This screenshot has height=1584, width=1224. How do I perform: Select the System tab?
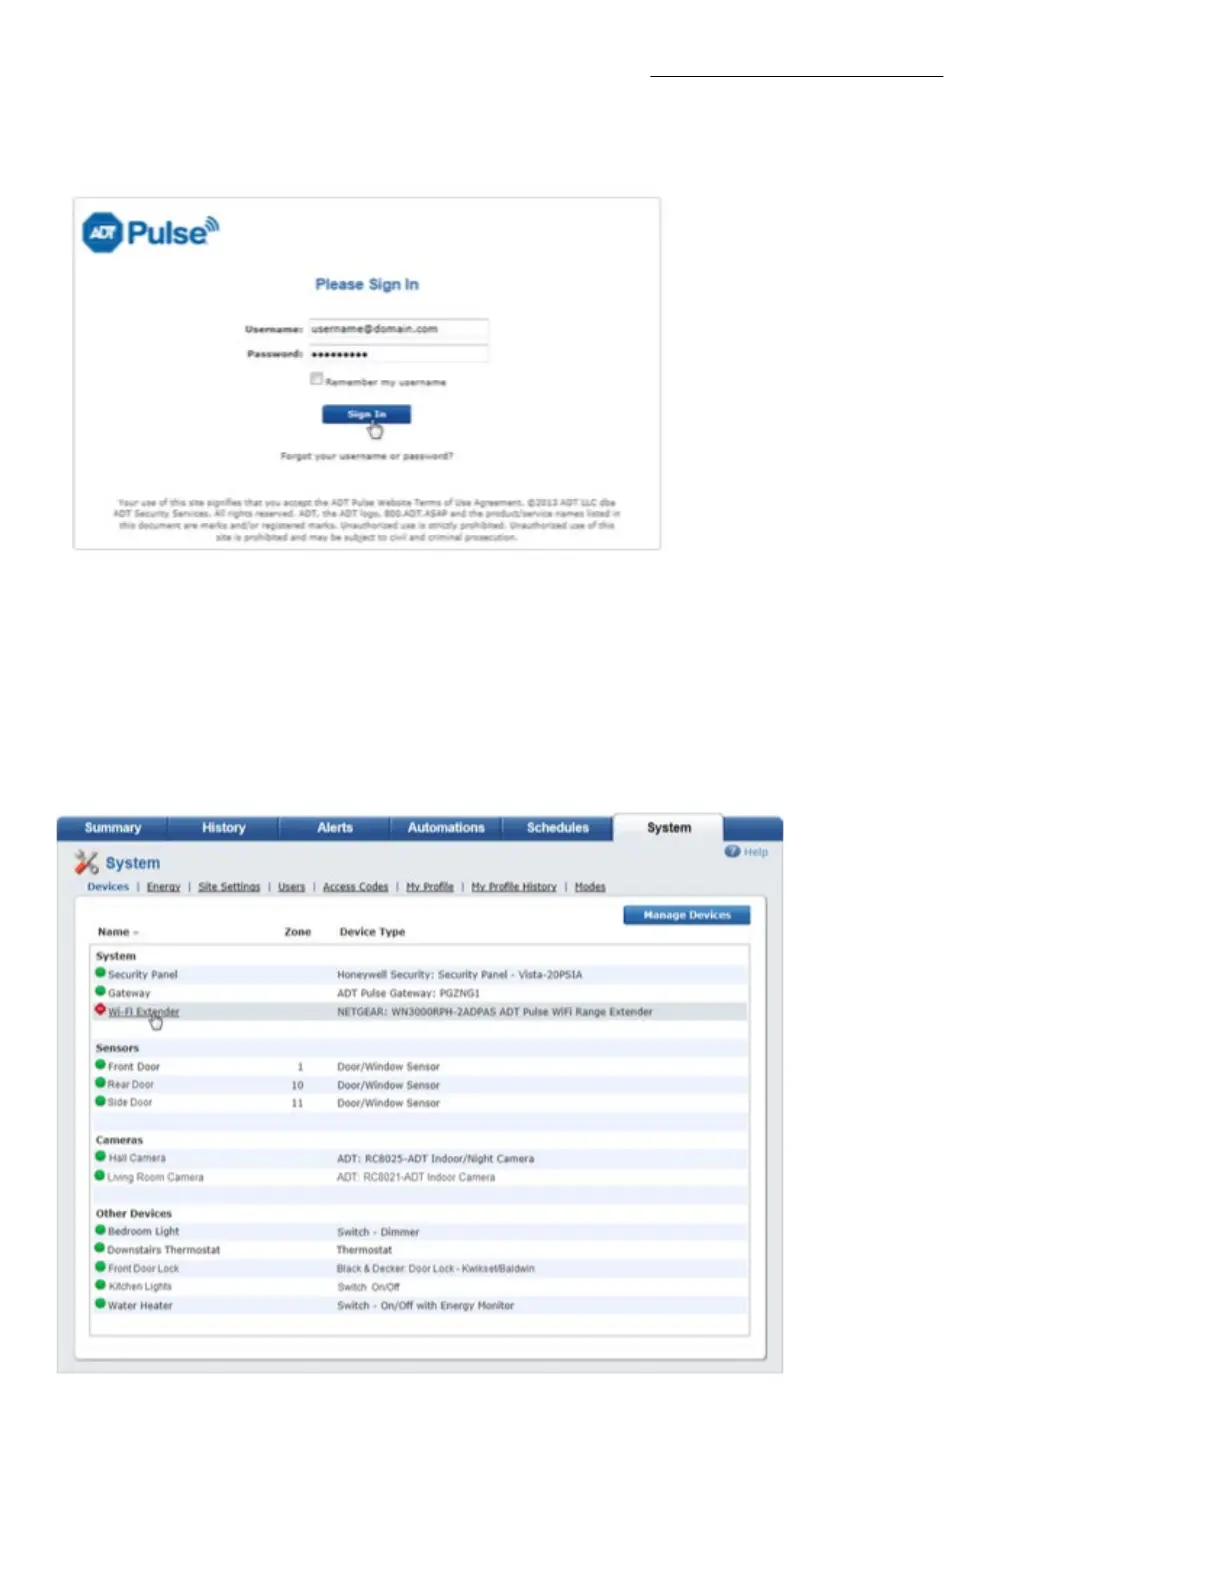(x=668, y=828)
